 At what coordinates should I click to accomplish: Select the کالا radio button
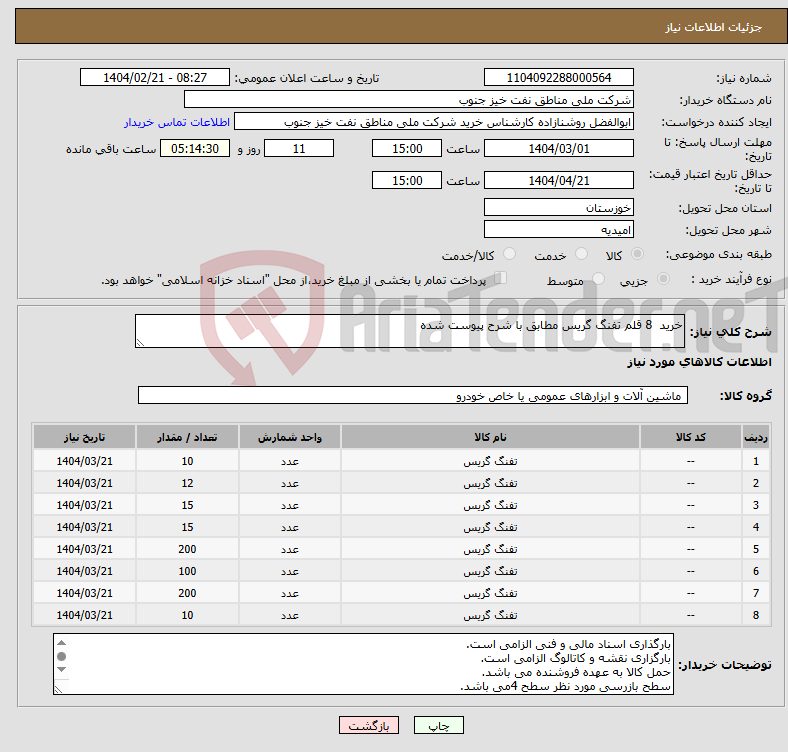(637, 254)
